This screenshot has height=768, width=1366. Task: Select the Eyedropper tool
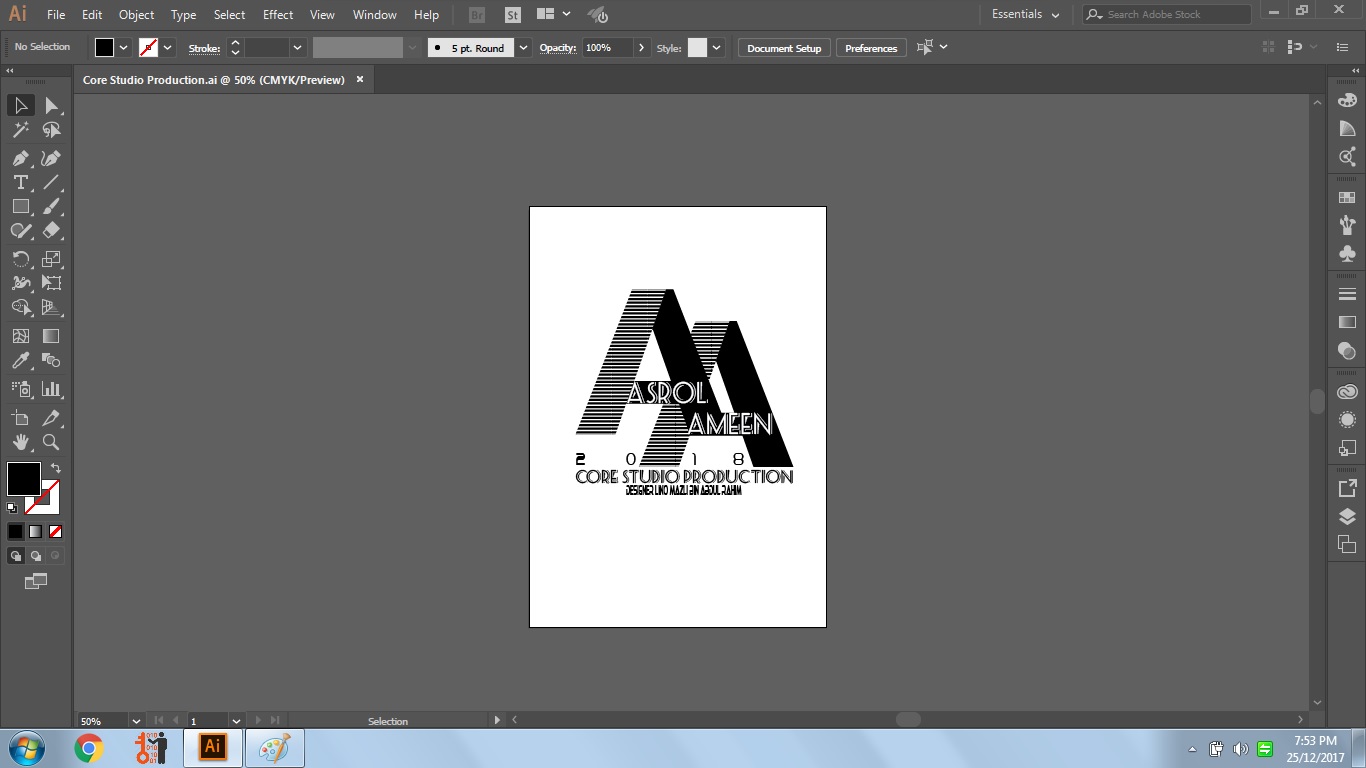tap(20, 360)
